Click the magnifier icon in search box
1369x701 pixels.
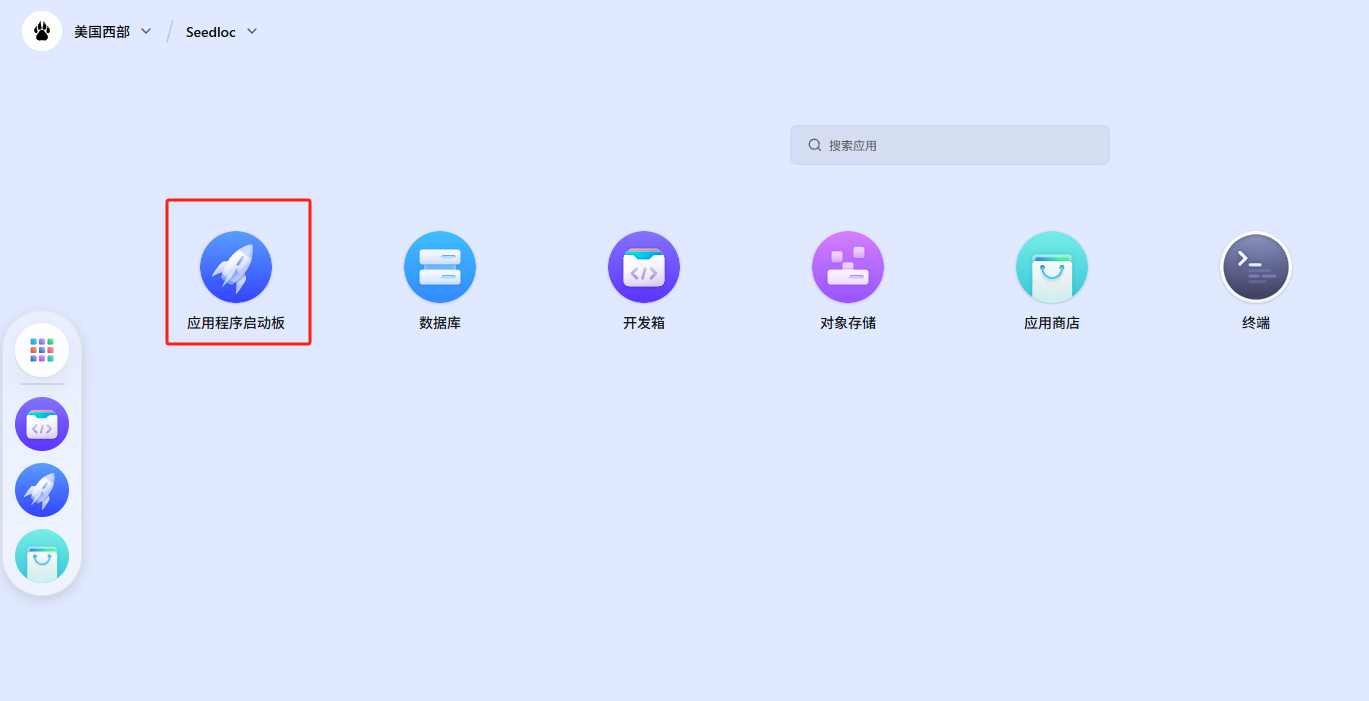pos(815,145)
